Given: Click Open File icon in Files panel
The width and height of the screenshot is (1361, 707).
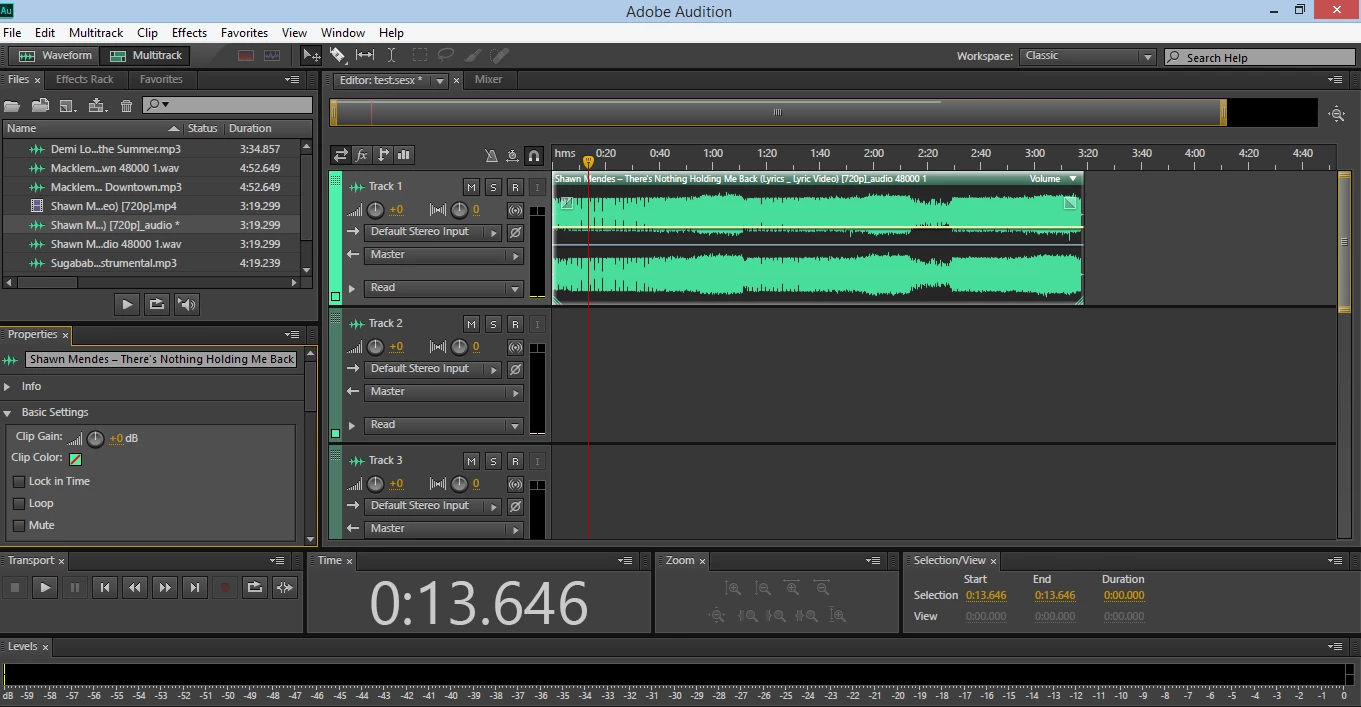Looking at the screenshot, I should [x=12, y=105].
